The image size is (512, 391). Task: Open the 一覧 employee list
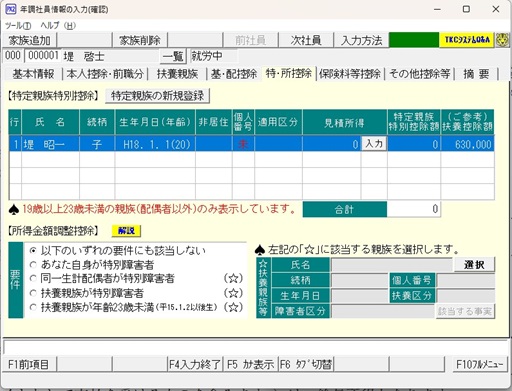tap(173, 56)
